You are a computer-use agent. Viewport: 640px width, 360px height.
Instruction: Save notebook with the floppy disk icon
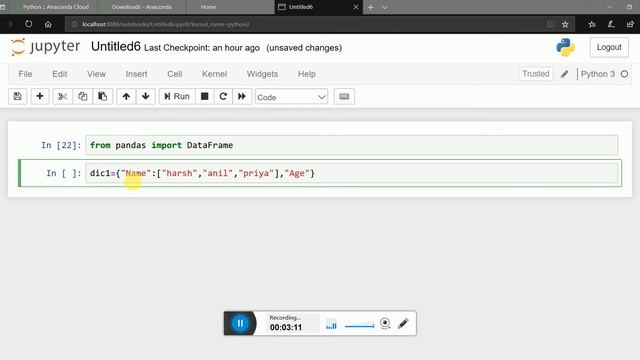tap(18, 97)
